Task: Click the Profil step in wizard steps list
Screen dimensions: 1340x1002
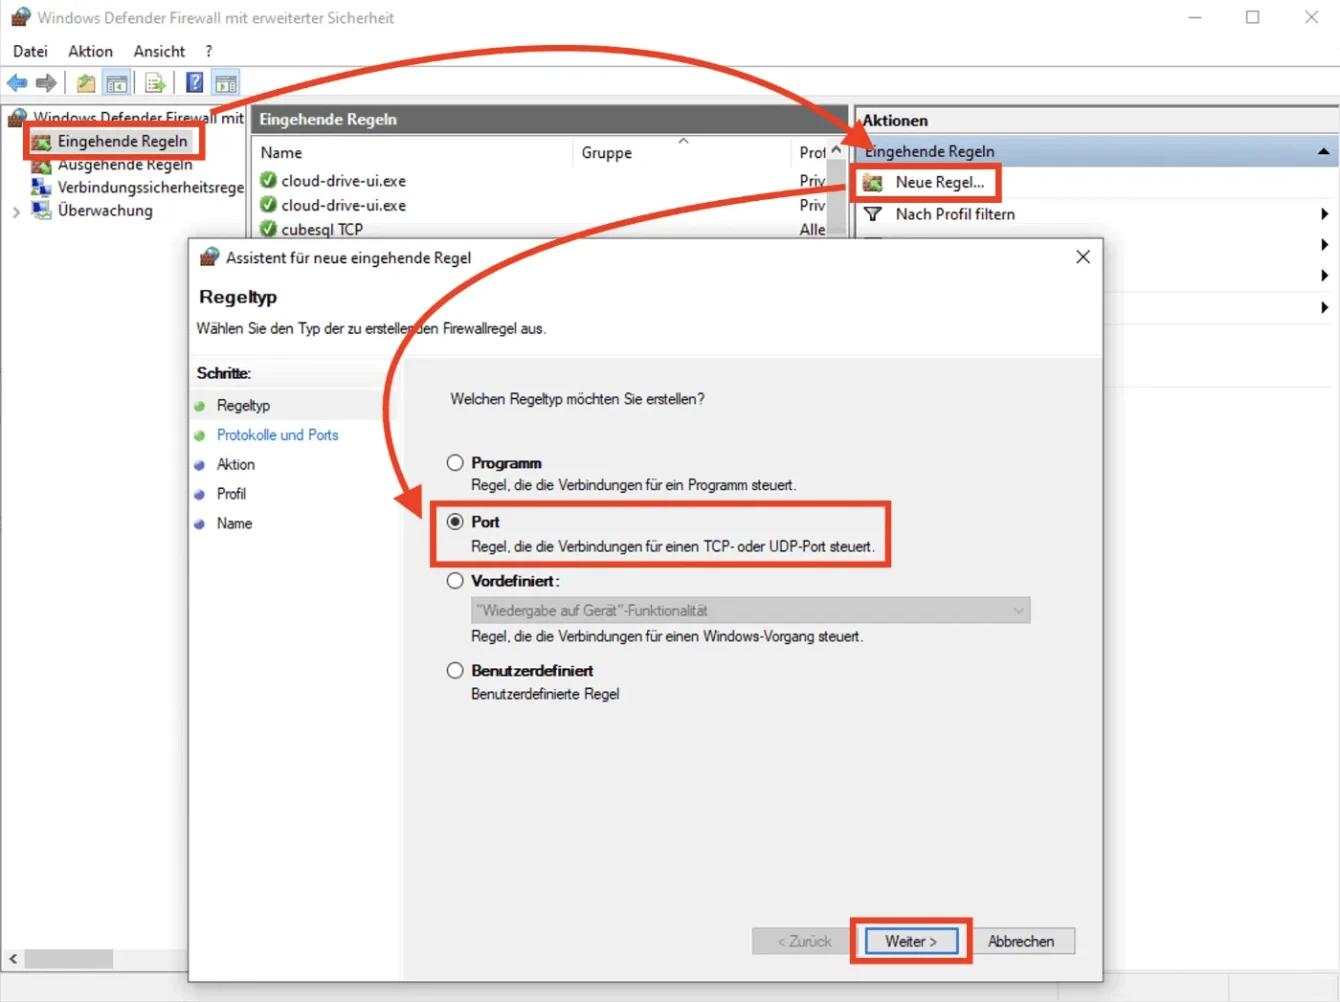Action: coord(231,494)
